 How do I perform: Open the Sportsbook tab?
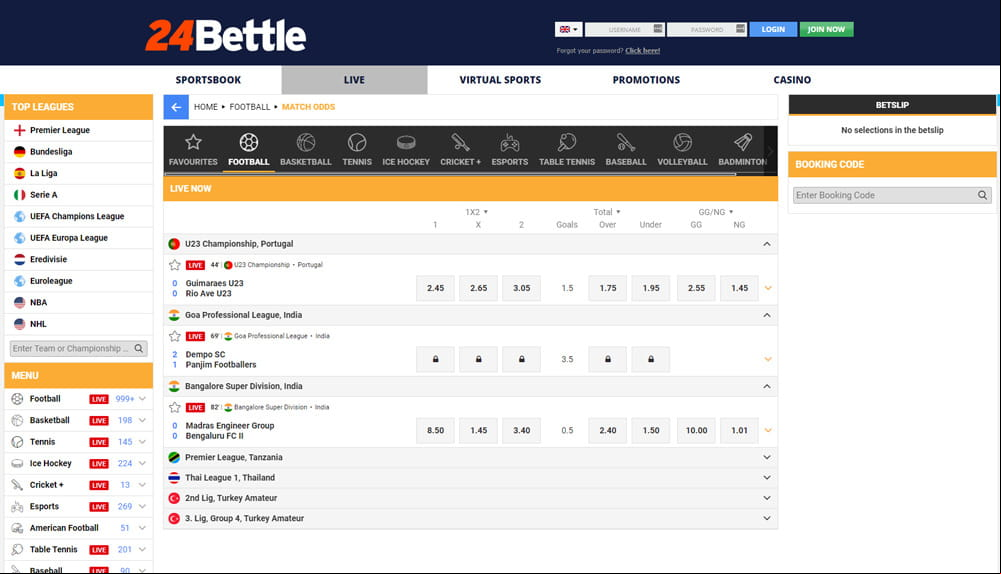(x=208, y=80)
